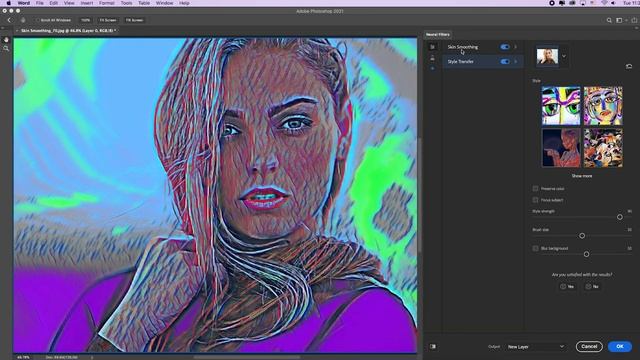Click the volume icon in the menu bar
640x360 pixels.
click(x=613, y=3)
